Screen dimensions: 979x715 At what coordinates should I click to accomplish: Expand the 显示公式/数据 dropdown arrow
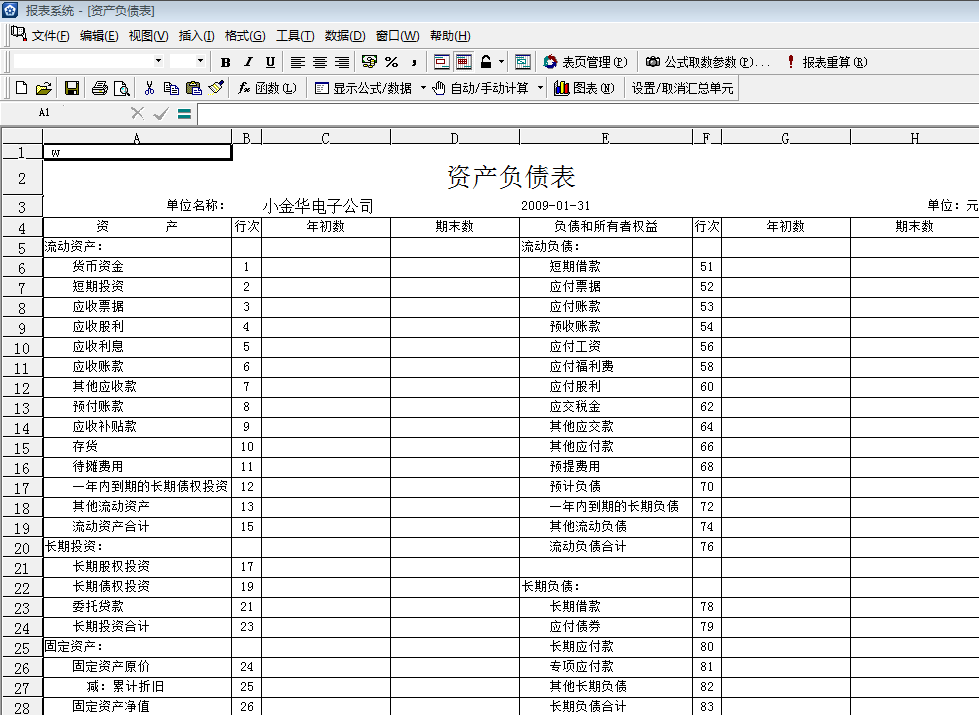coord(423,88)
